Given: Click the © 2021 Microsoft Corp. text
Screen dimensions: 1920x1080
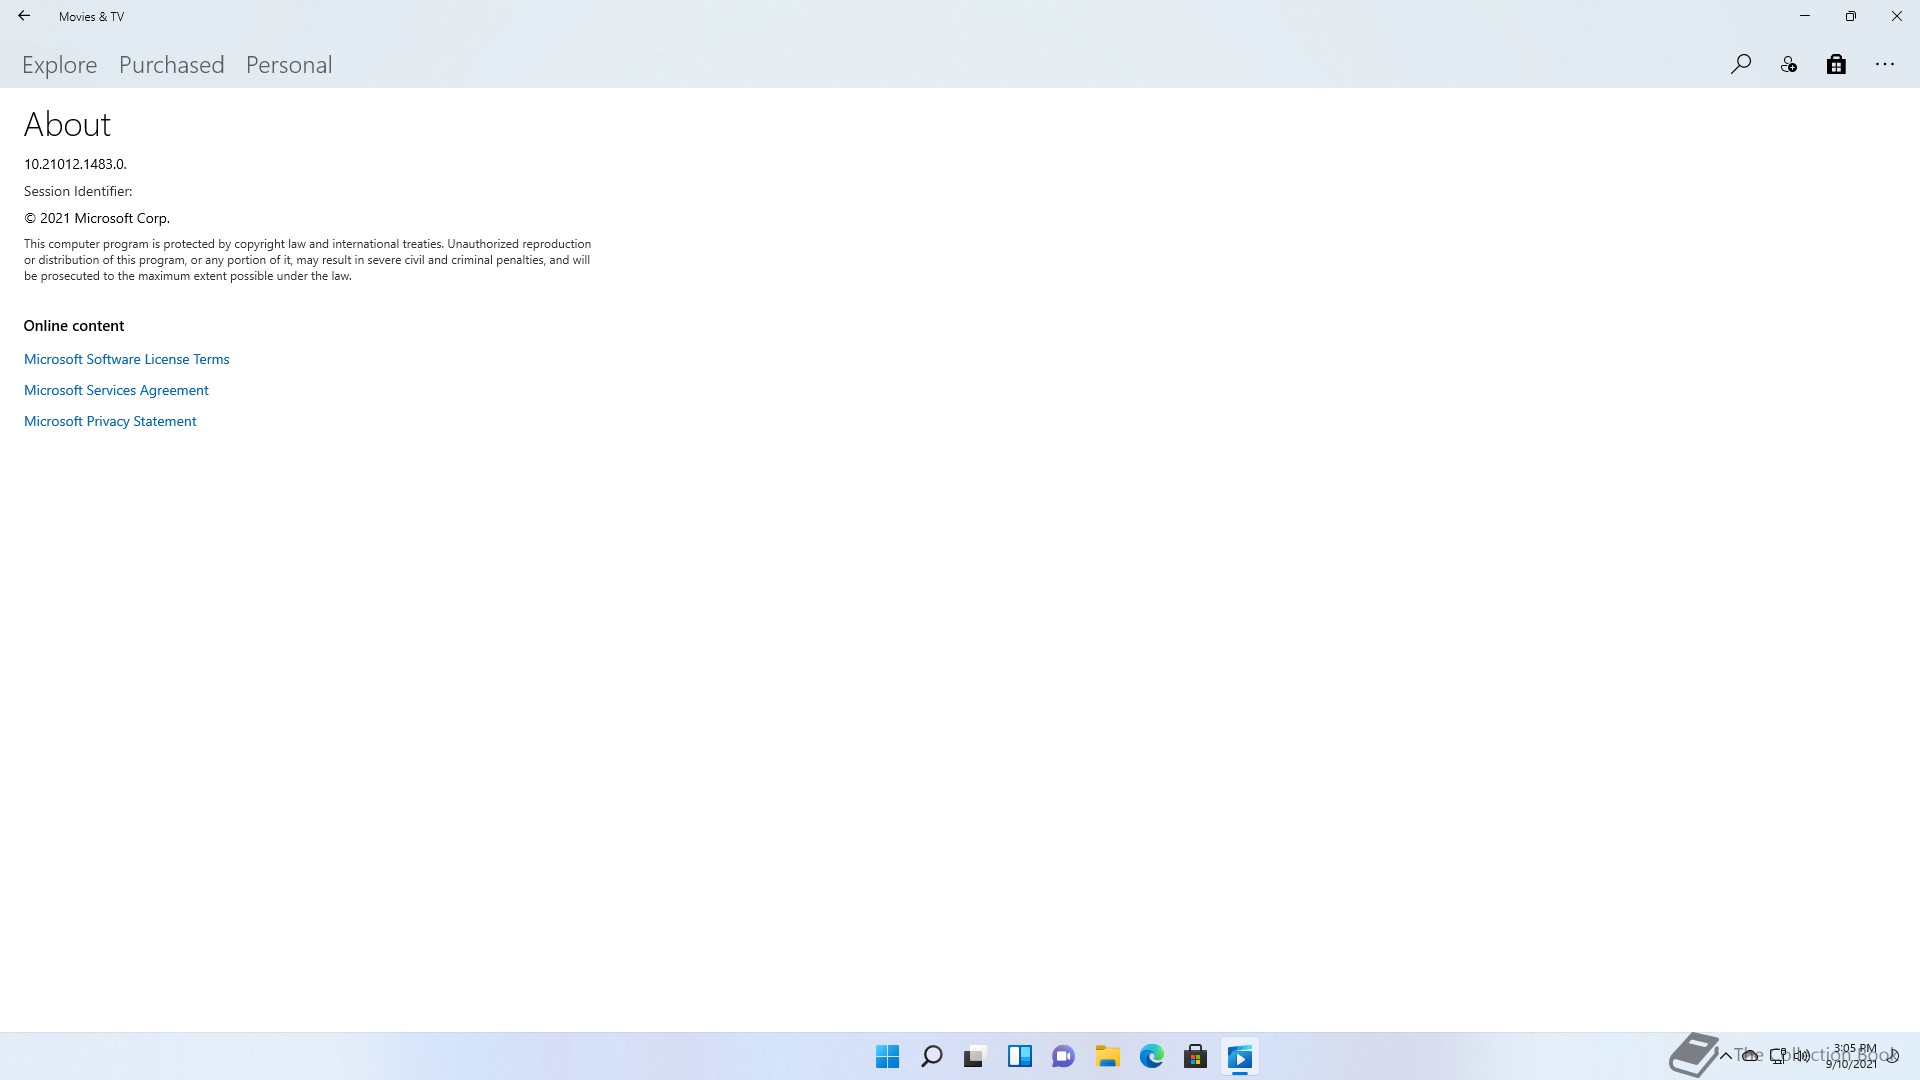Looking at the screenshot, I should (x=97, y=218).
